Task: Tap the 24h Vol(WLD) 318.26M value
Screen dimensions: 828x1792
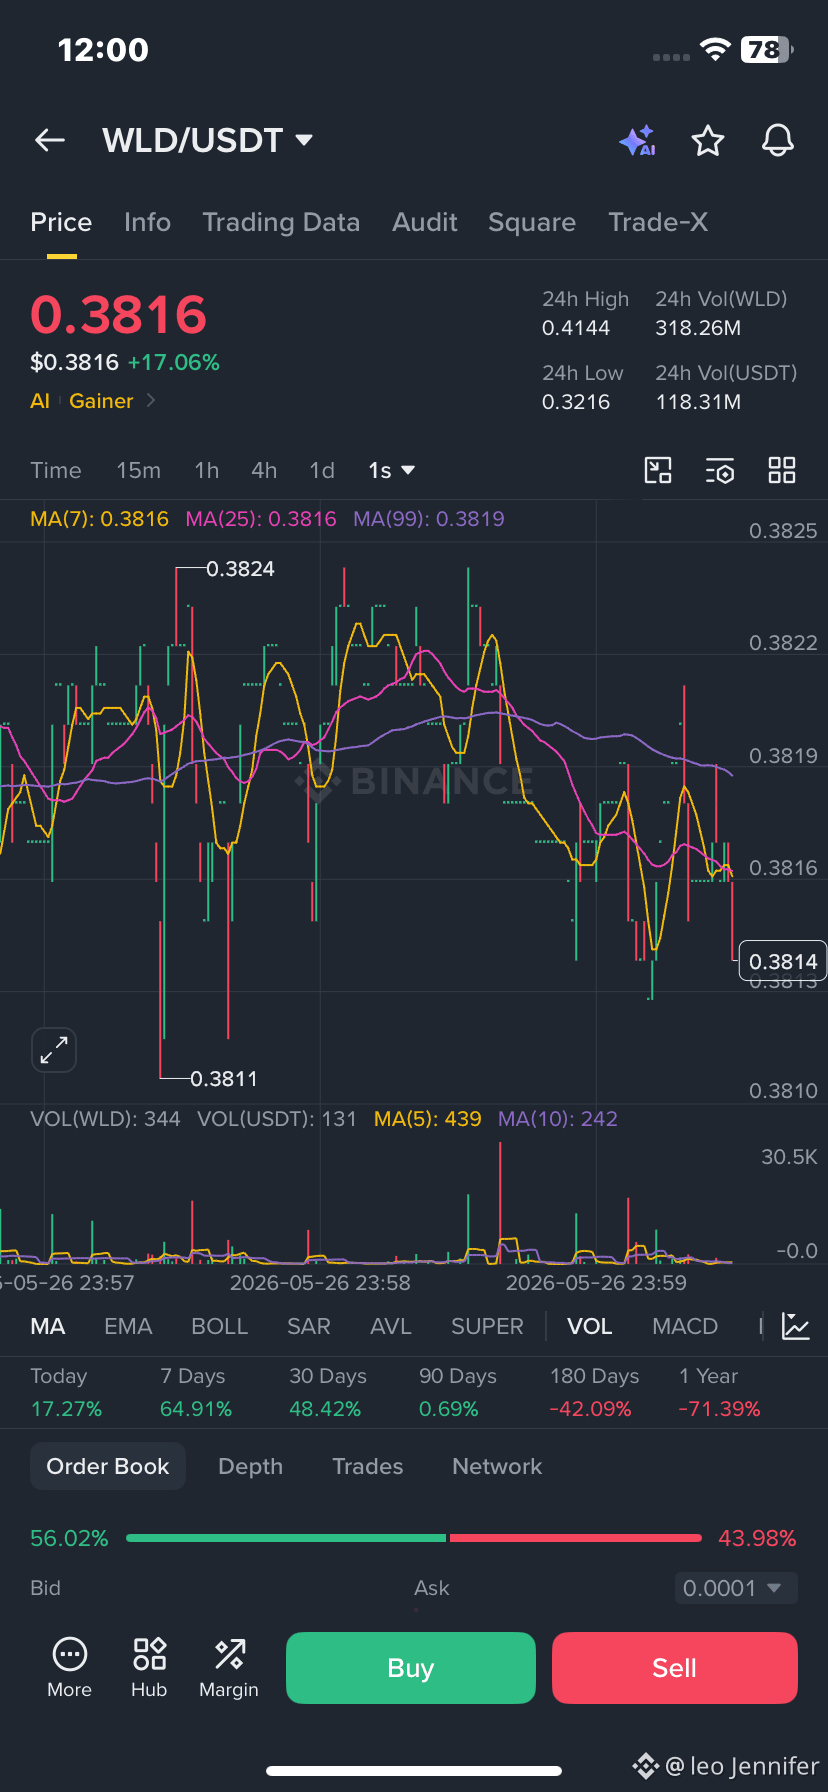Action: 698,328
